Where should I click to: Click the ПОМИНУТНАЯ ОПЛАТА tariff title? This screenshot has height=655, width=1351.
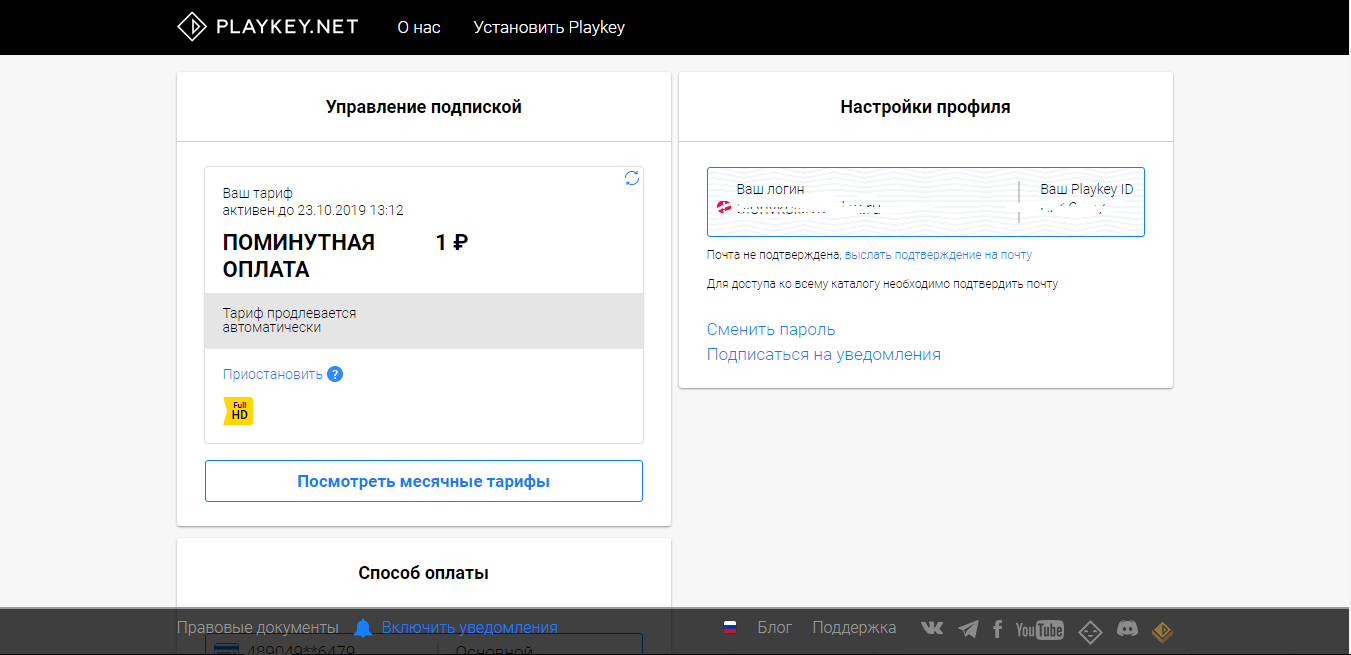[x=299, y=256]
